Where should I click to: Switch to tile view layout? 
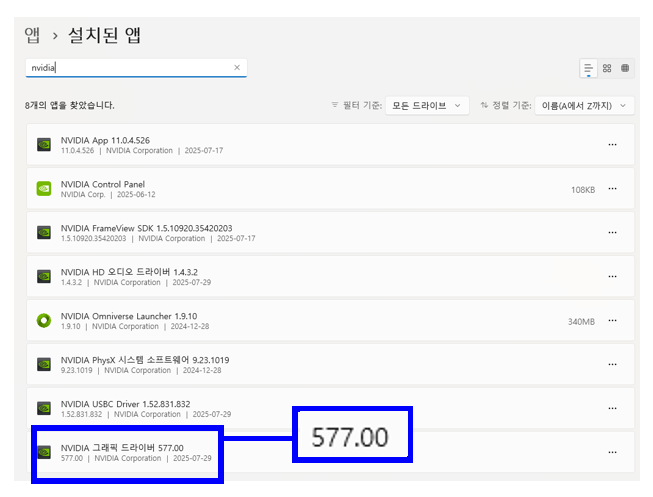tap(625, 68)
